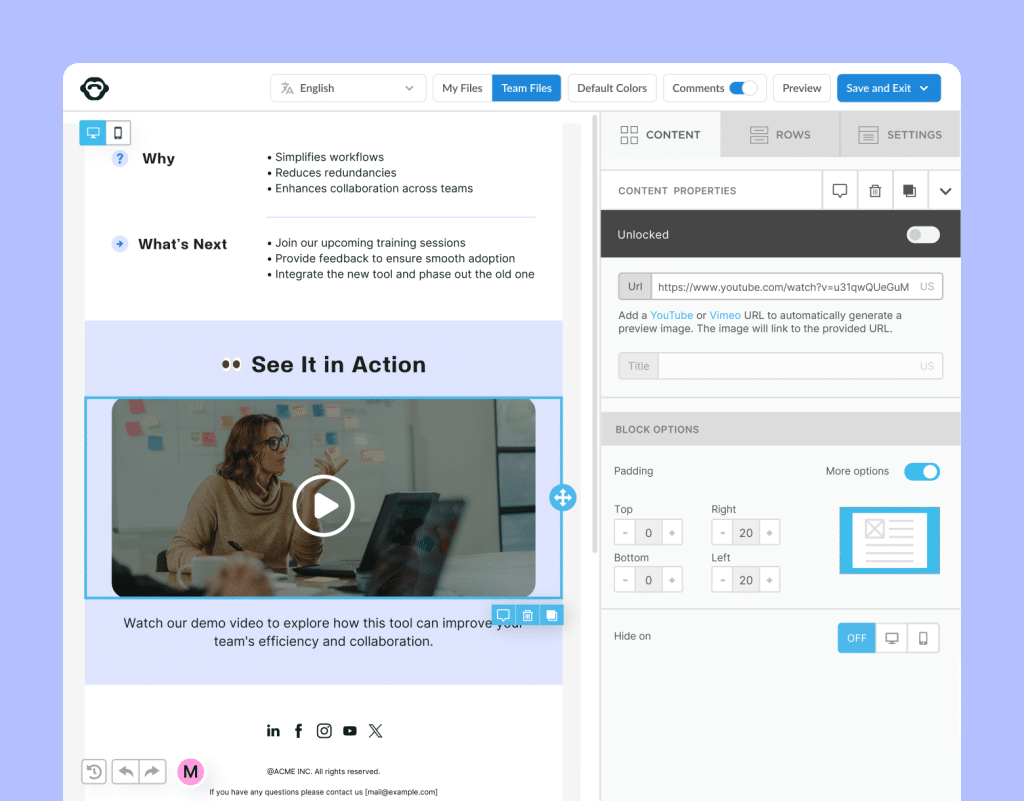Open the Settings tab
The image size is (1024, 801).
pyautogui.click(x=899, y=134)
